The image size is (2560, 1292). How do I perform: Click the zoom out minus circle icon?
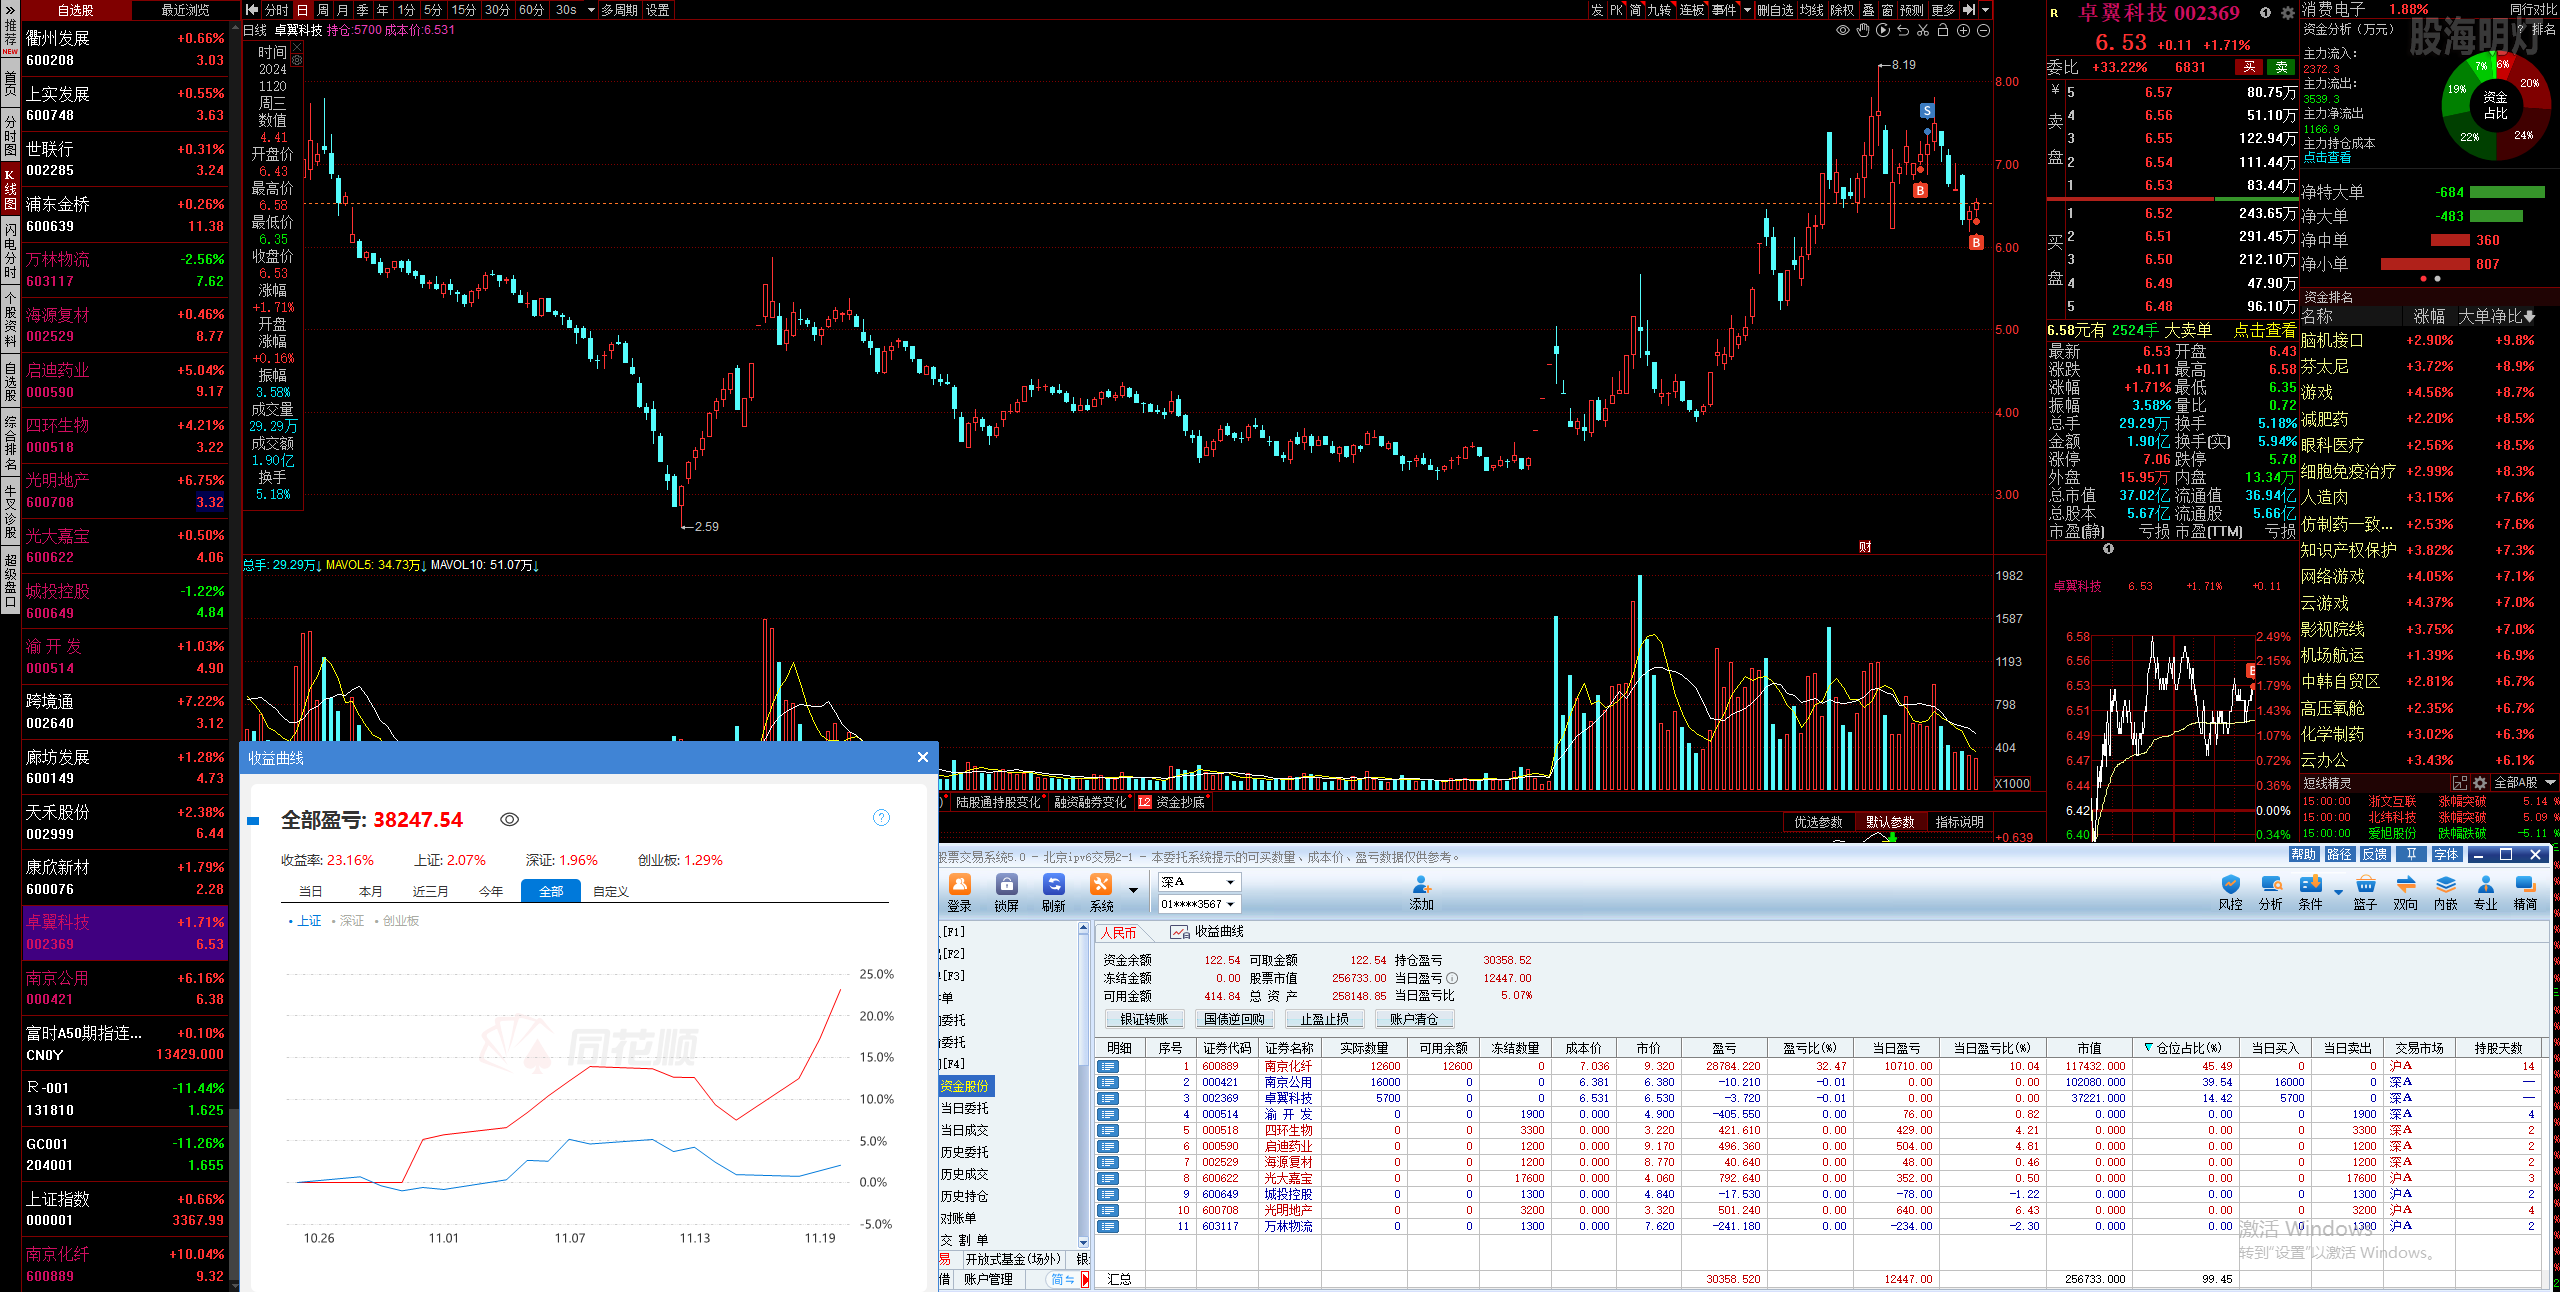tap(1983, 31)
